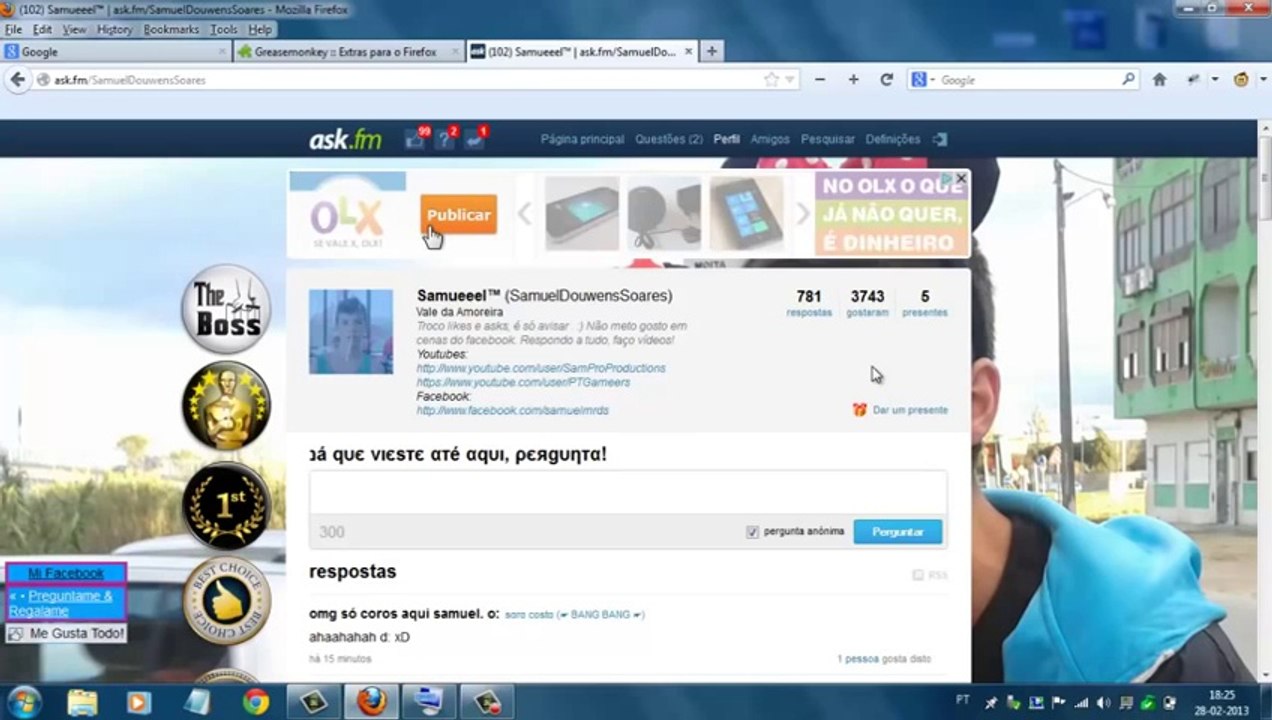Click the gold statue award badge

226,405
